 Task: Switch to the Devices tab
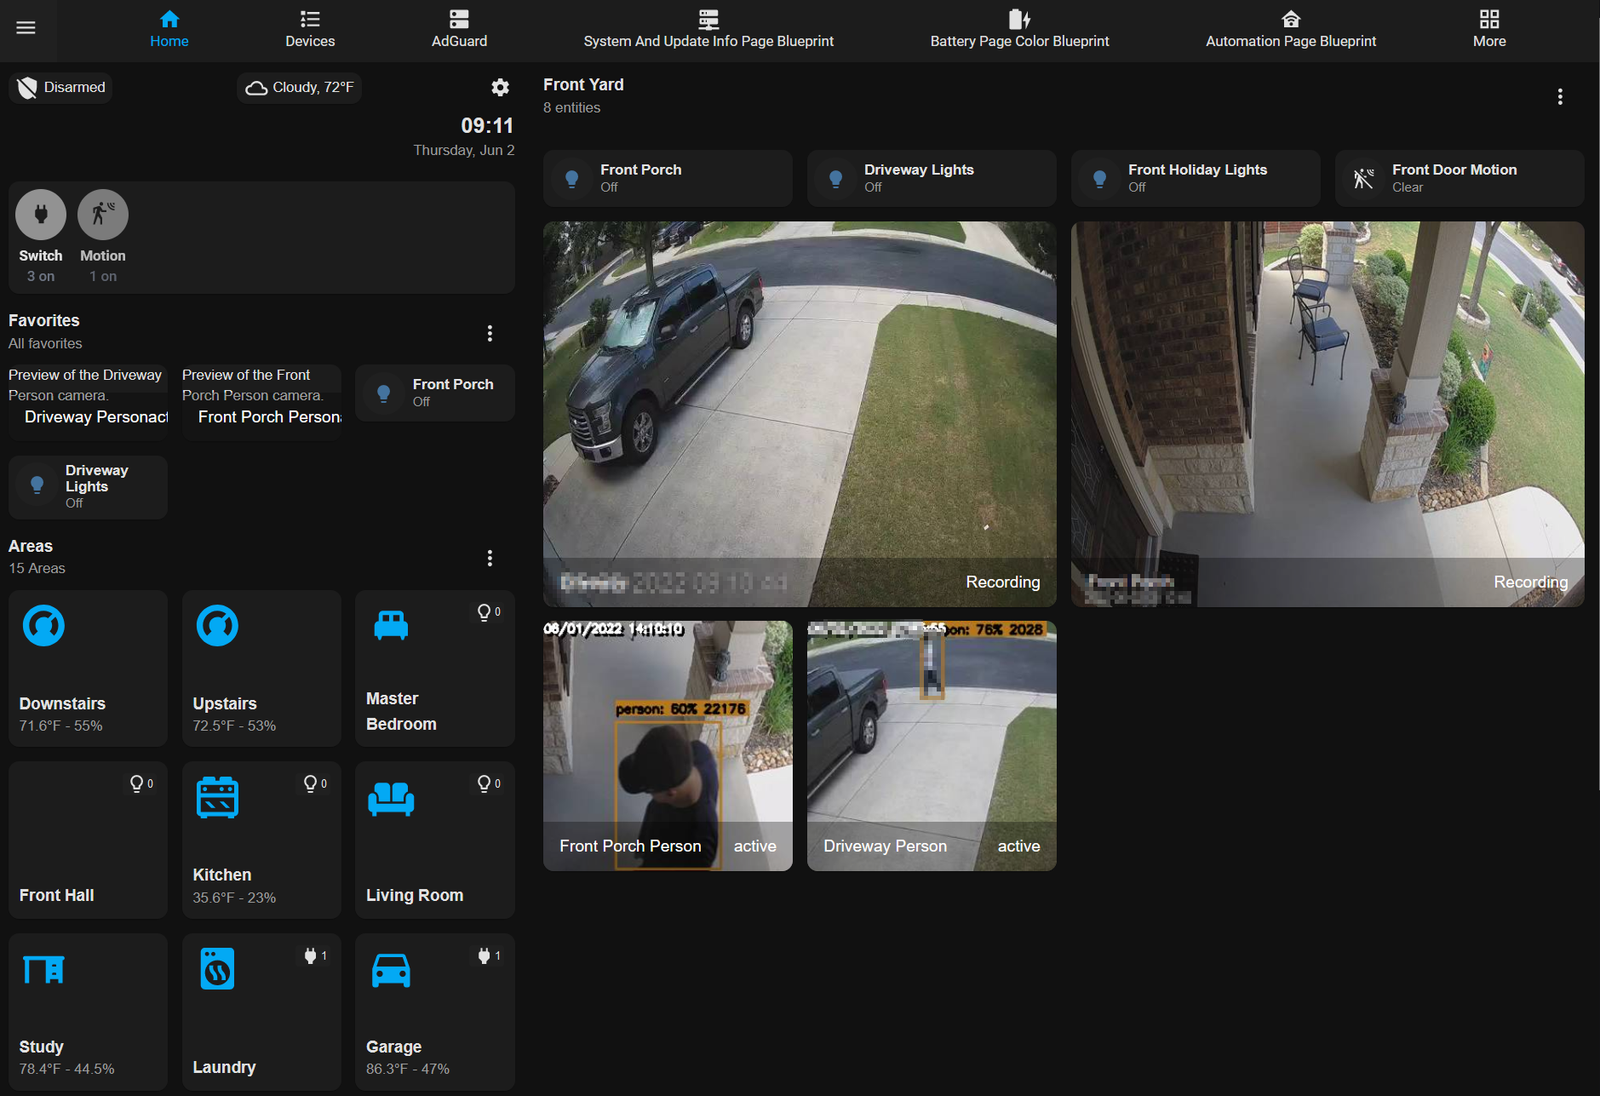coord(310,29)
